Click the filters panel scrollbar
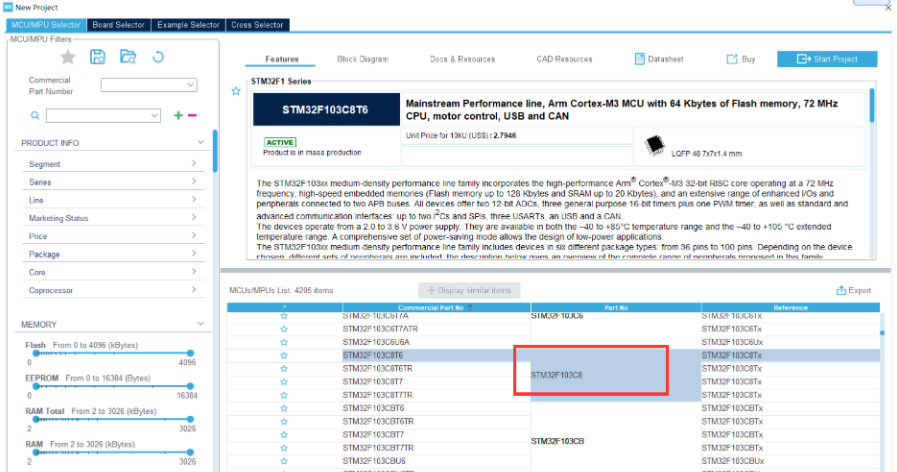 [215, 151]
